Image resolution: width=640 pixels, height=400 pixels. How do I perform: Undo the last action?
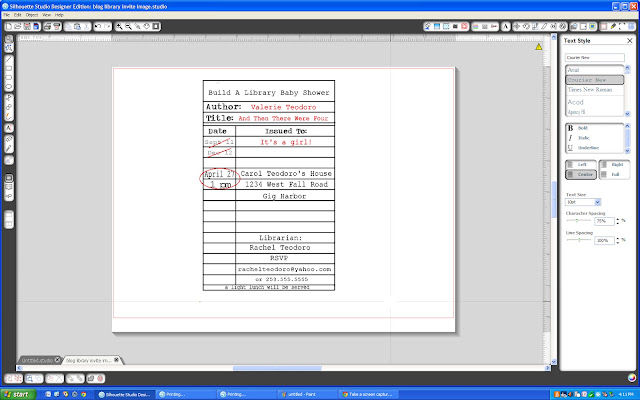point(98,27)
